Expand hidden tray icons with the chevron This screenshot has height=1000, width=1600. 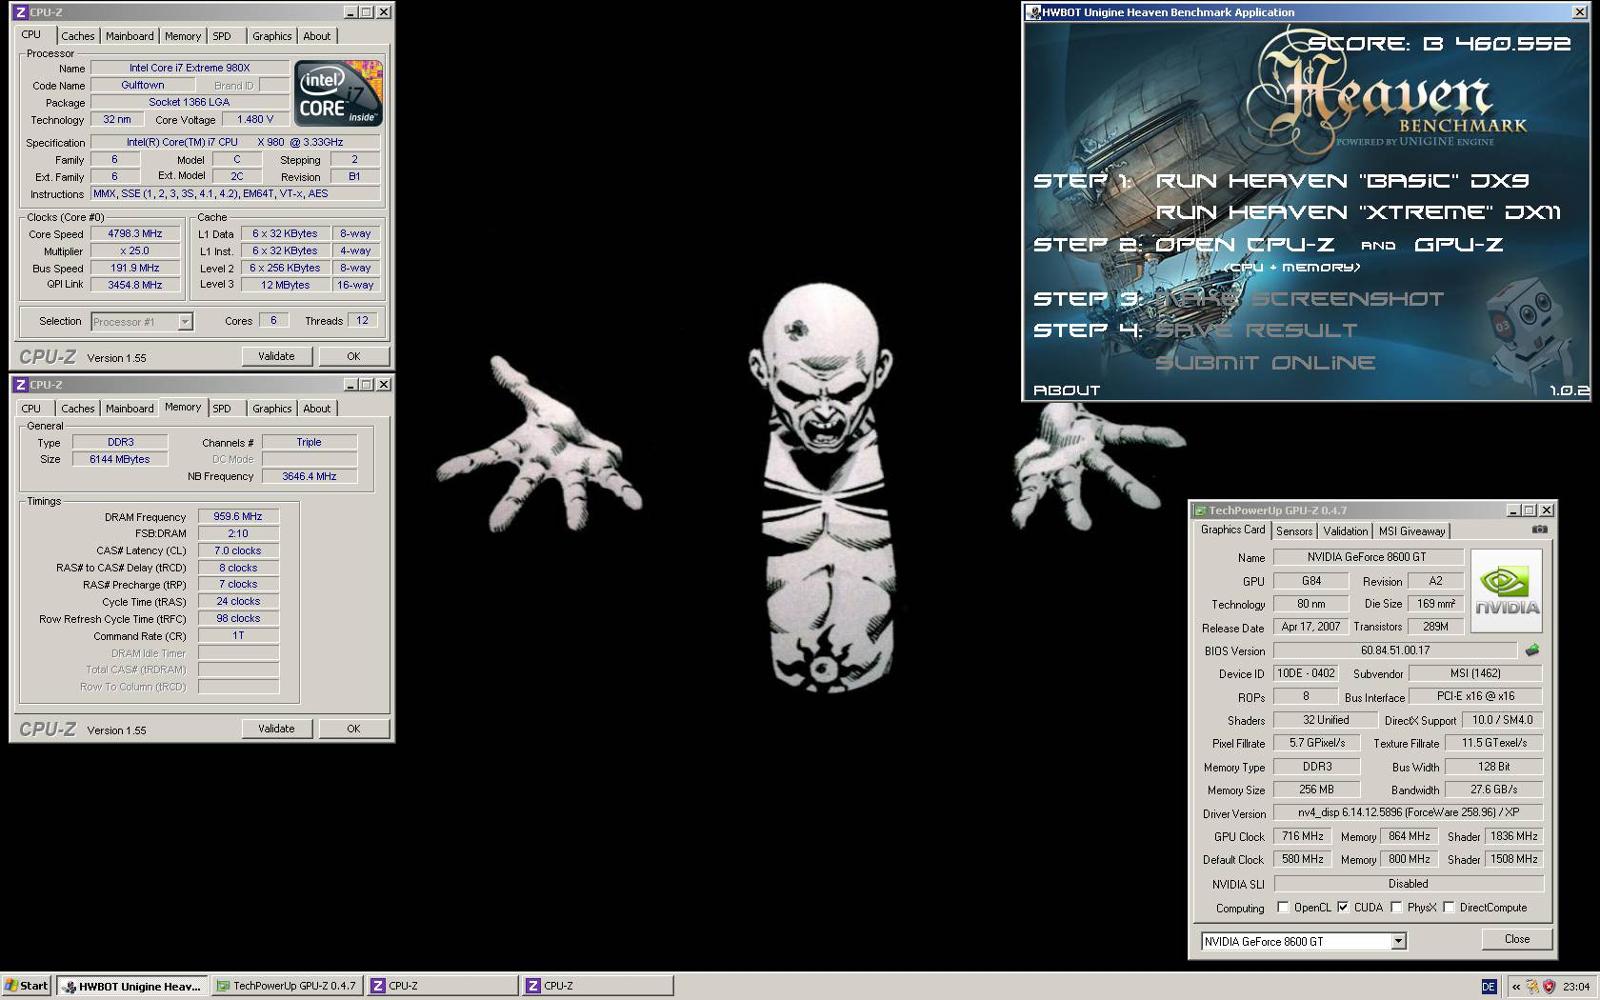(x=1515, y=986)
